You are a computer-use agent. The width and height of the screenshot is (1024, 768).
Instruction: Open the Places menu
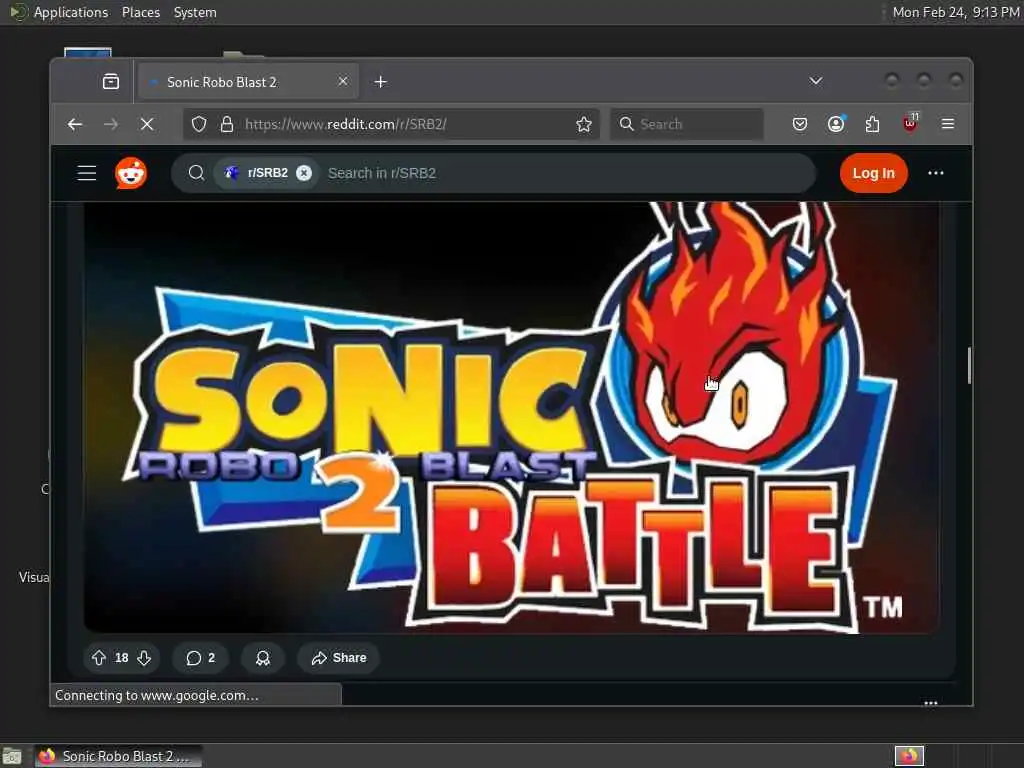tap(141, 12)
